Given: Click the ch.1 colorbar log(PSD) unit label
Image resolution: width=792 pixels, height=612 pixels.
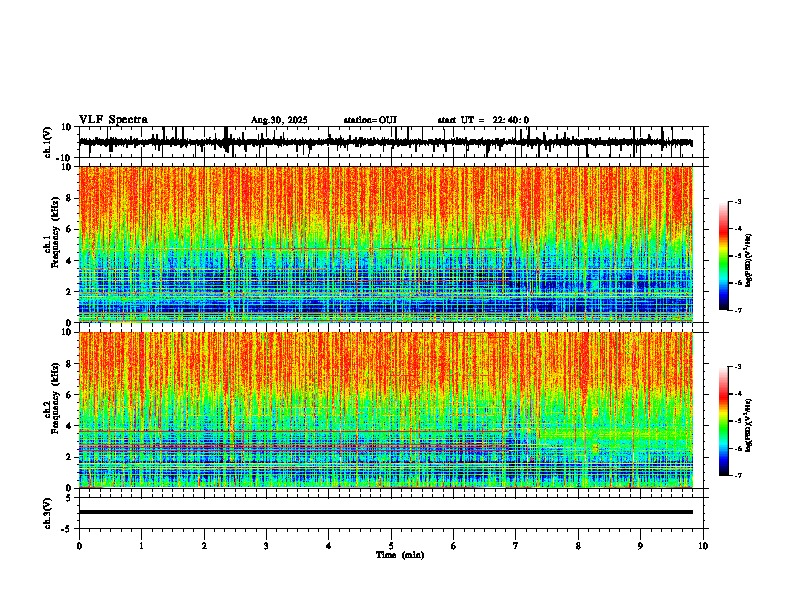Looking at the screenshot, I should click(749, 260).
